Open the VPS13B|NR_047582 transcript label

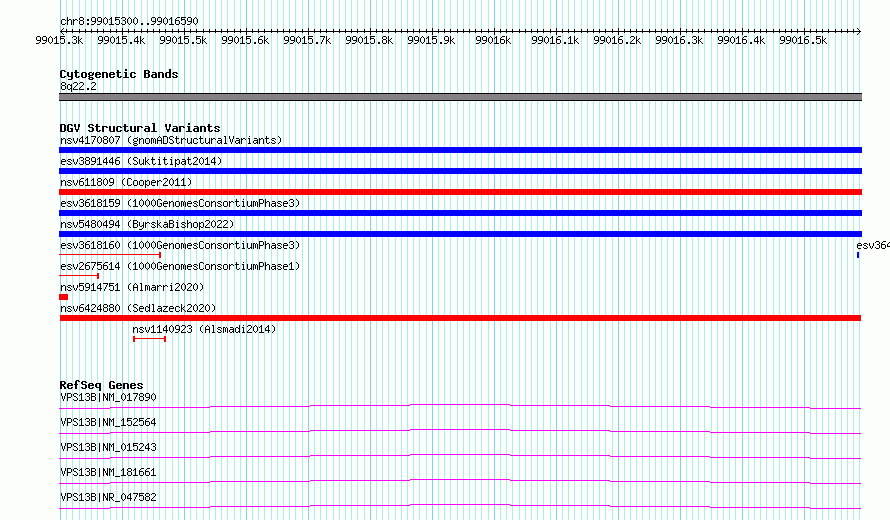[x=108, y=497]
